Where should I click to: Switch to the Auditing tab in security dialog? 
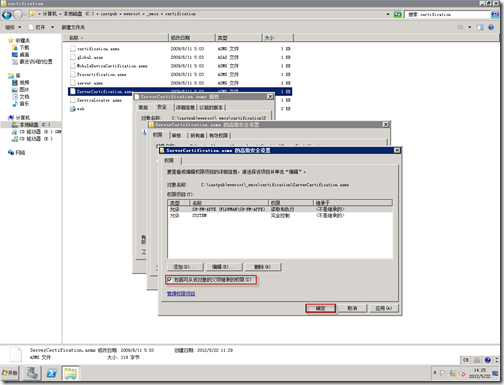coord(176,135)
